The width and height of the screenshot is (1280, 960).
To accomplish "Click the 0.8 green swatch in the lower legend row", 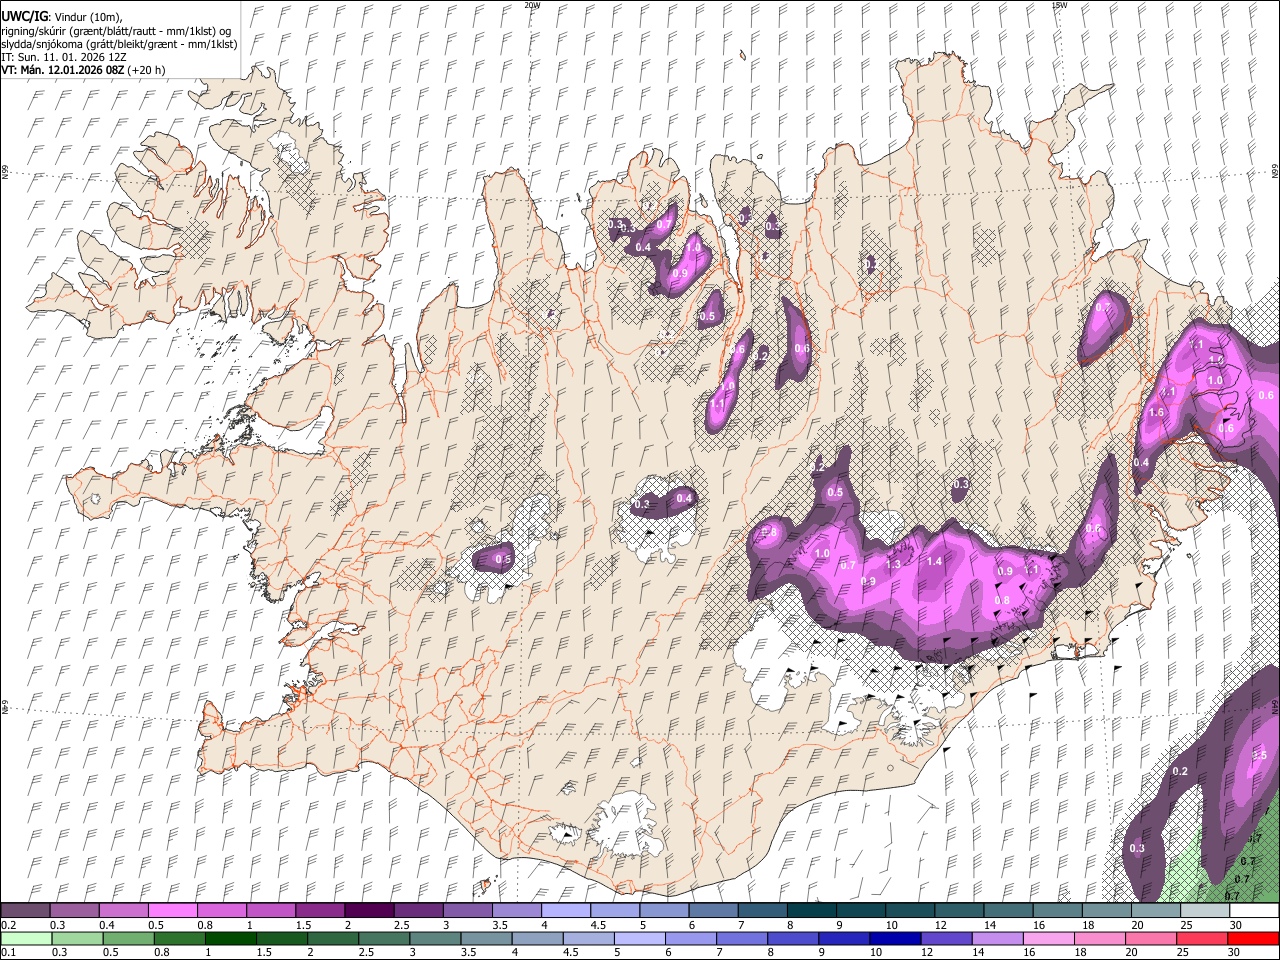I will (x=179, y=938).
